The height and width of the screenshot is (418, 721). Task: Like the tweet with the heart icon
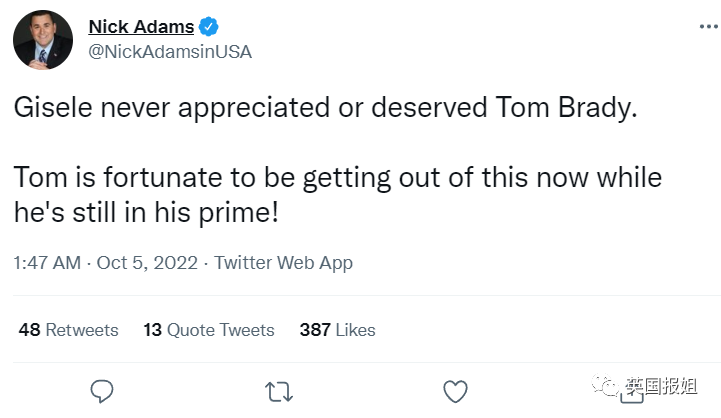455,389
